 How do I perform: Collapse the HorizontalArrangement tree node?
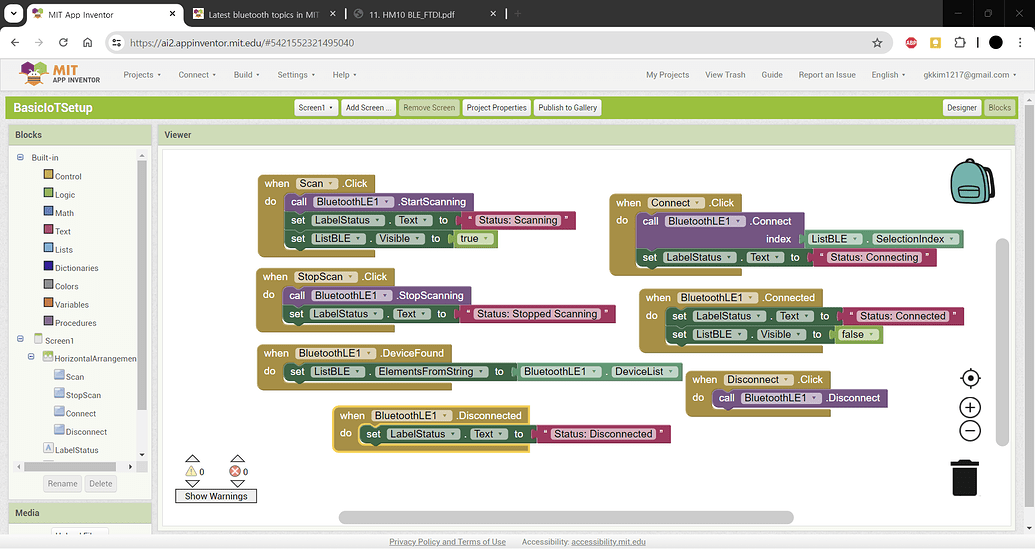tap(31, 356)
